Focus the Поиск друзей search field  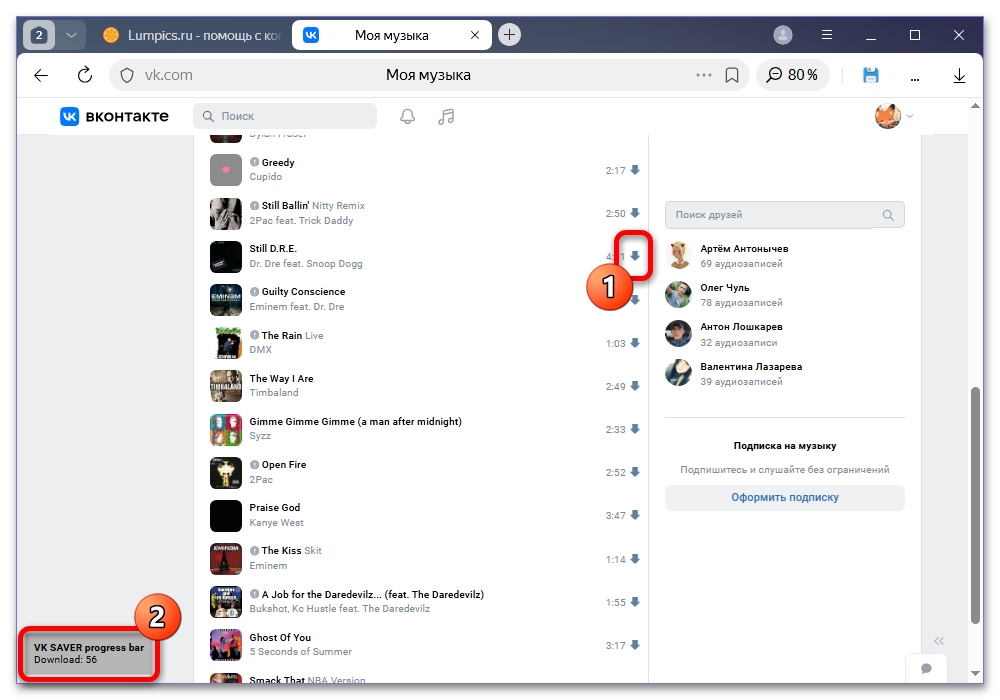[x=784, y=215]
